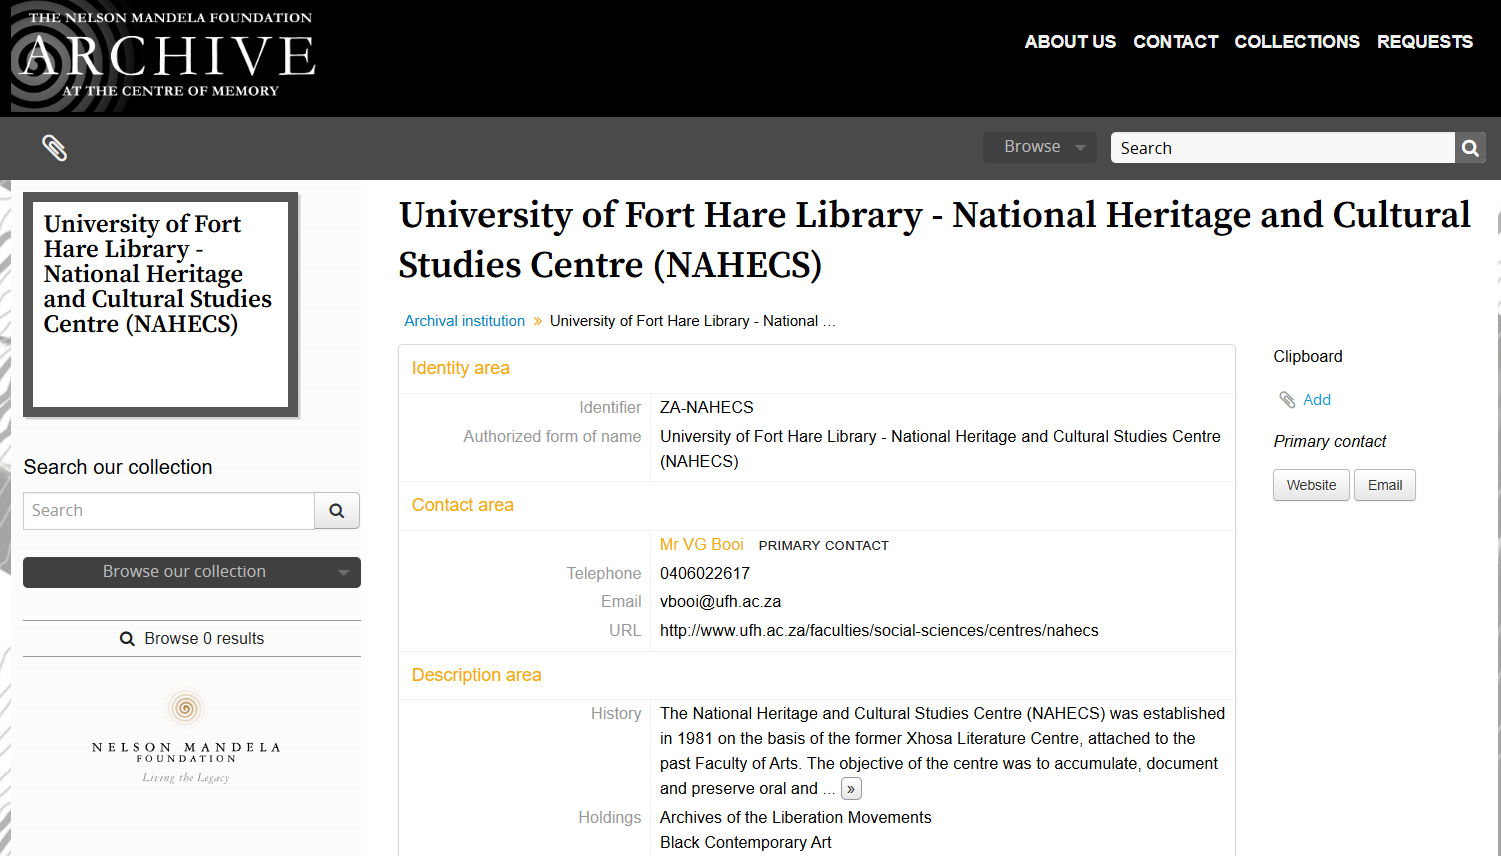Open the ABOUT US menu item
Screen dimensions: 1501x856
pyautogui.click(x=1070, y=42)
